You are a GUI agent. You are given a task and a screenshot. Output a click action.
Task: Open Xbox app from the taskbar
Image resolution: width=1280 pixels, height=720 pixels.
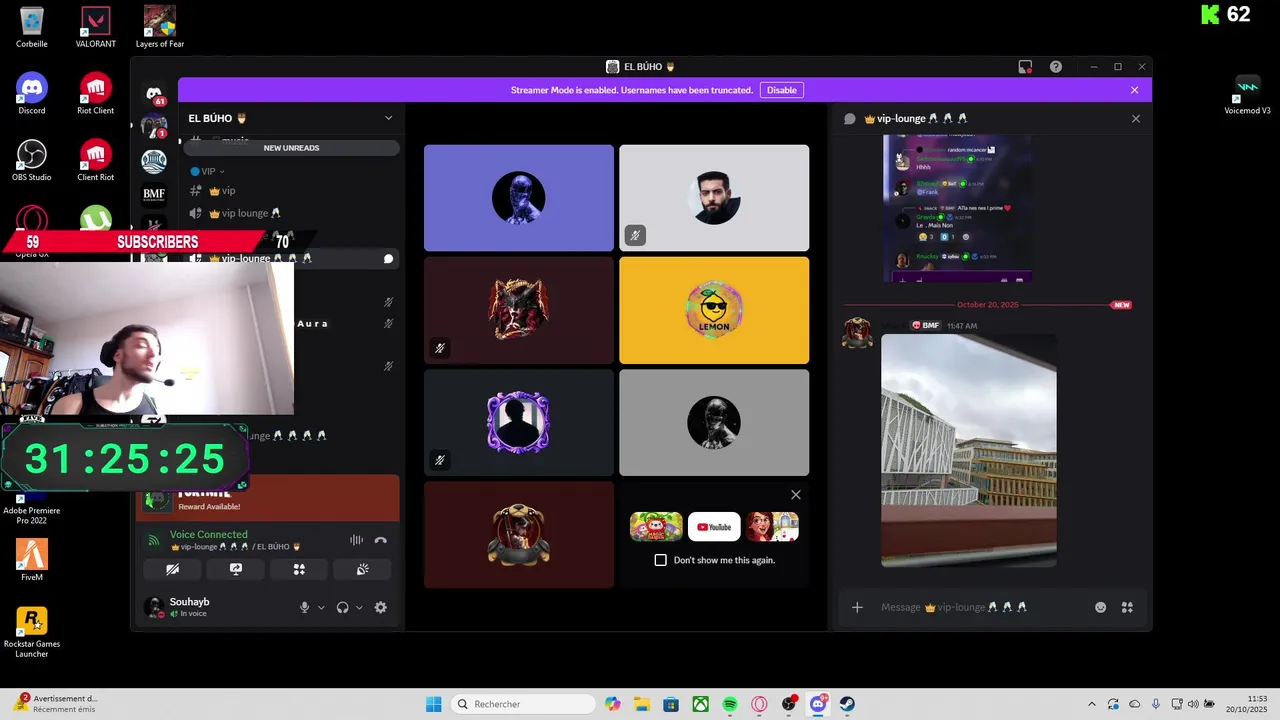[701, 704]
